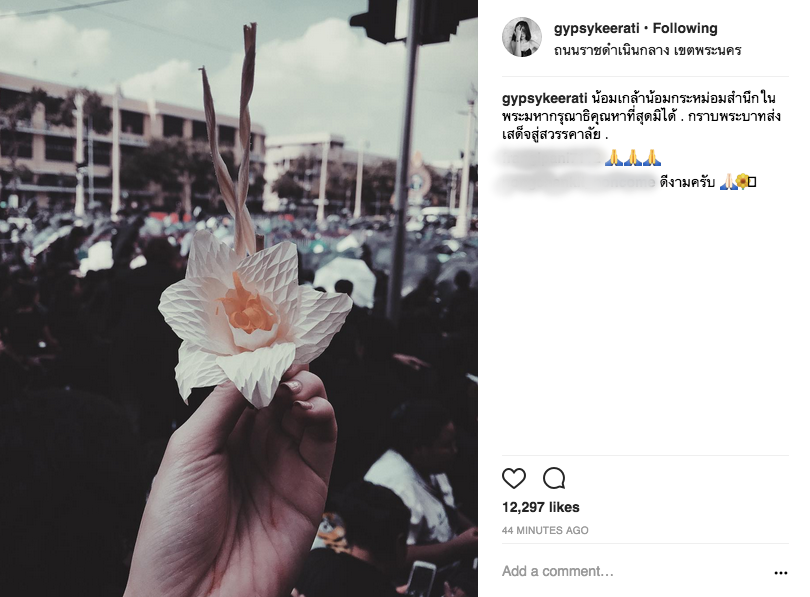The image size is (810, 597).
Task: View the 12,297 likes list
Action: (540, 507)
